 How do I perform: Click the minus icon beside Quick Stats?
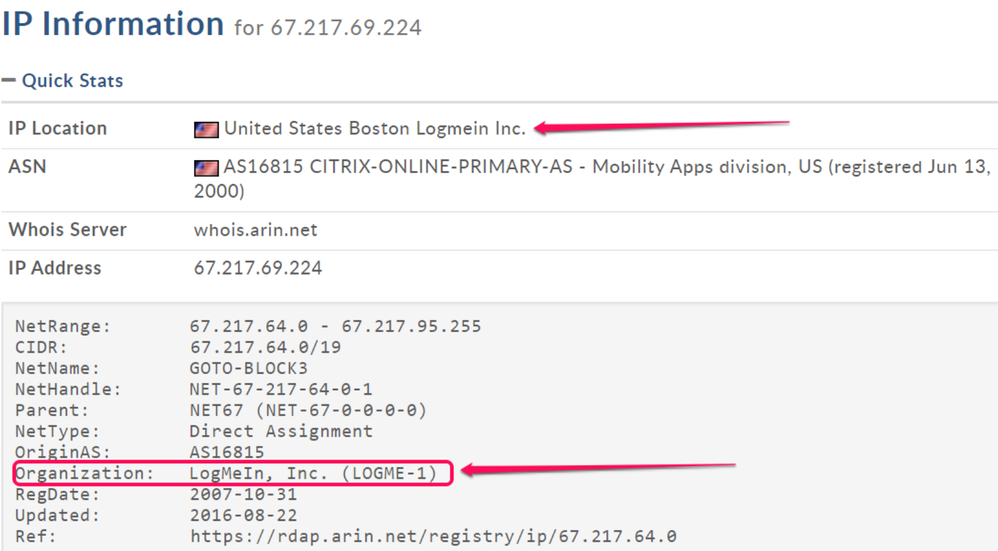tap(9, 80)
